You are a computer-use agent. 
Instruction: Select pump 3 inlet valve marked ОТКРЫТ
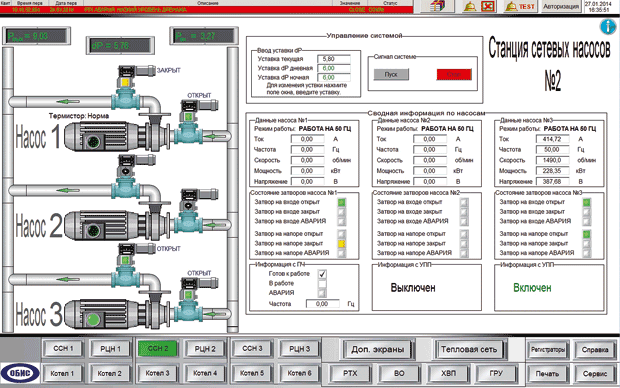[x=126, y=265]
